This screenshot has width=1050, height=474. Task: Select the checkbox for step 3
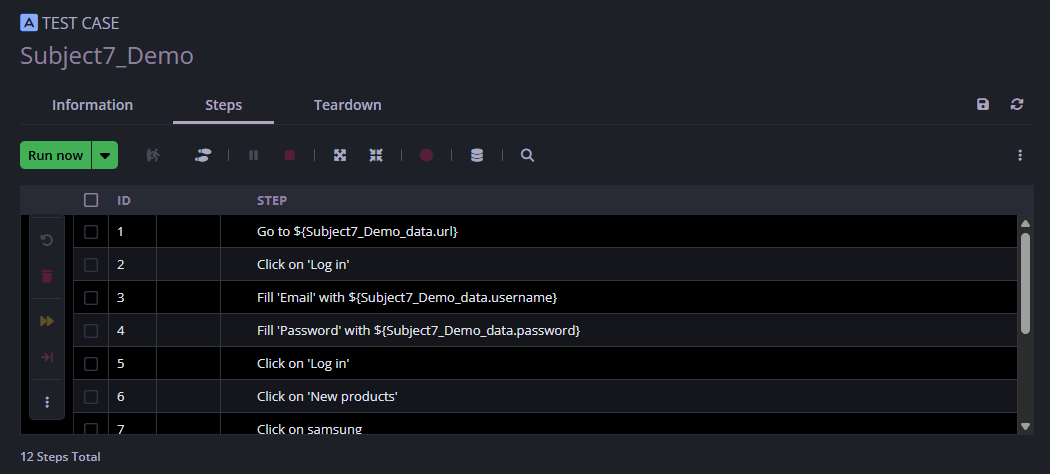(x=91, y=298)
